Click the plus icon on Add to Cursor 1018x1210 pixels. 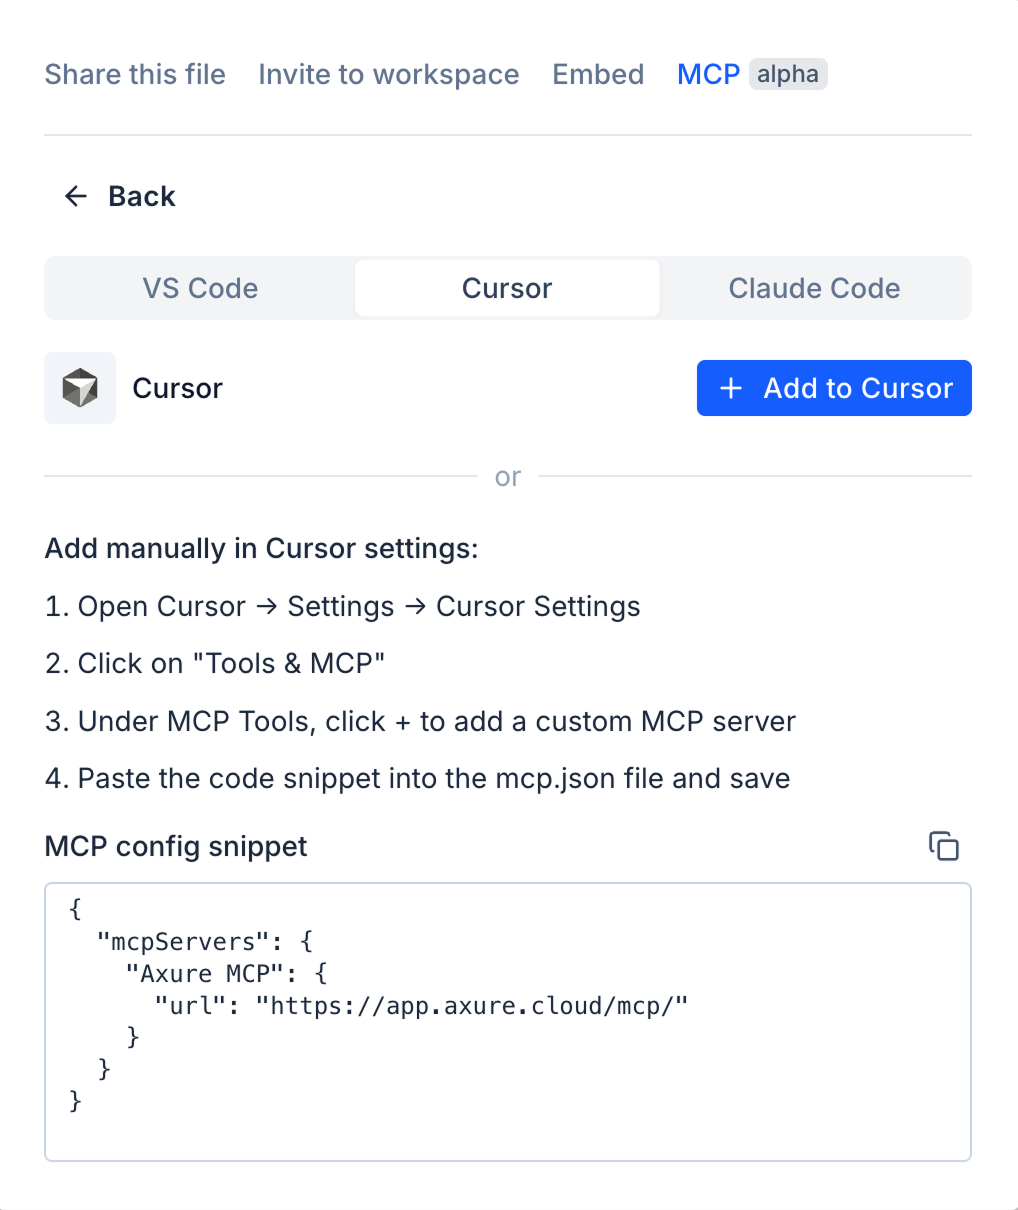tap(731, 388)
